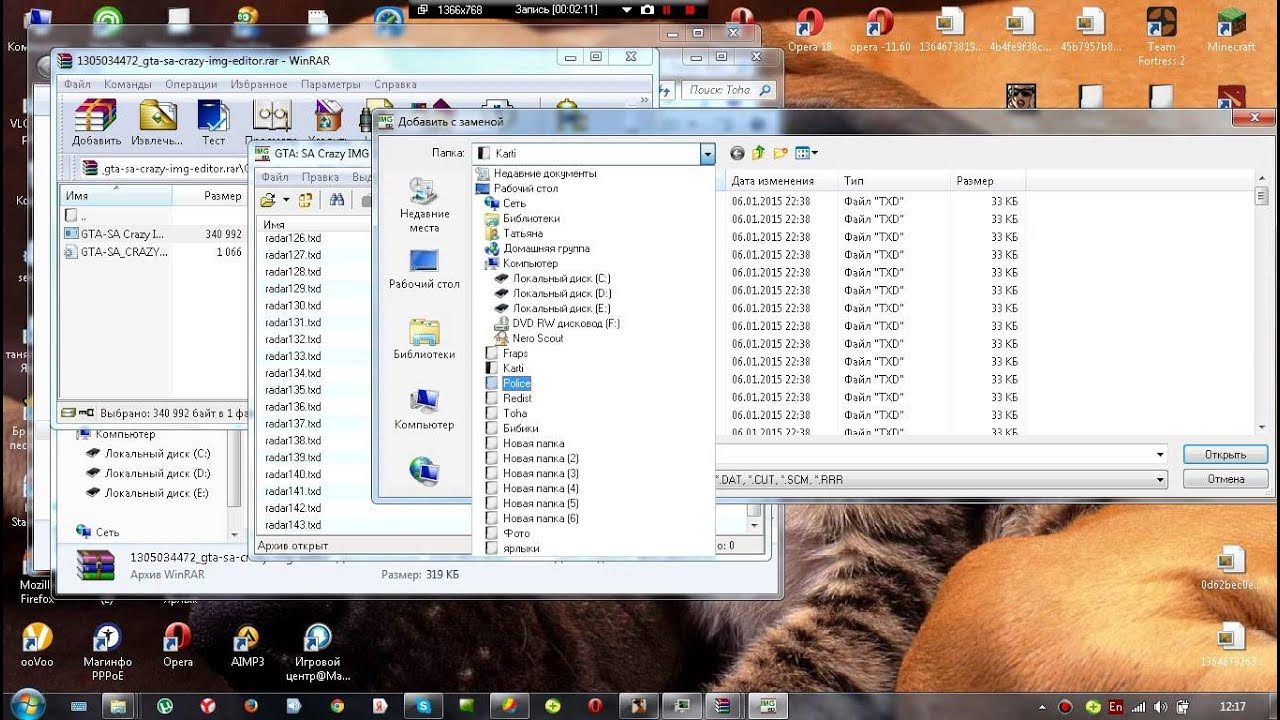Screen dimensions: 1280x720
Task: Open the Team Fortress 2 desktop shortcut
Action: tap(1161, 37)
